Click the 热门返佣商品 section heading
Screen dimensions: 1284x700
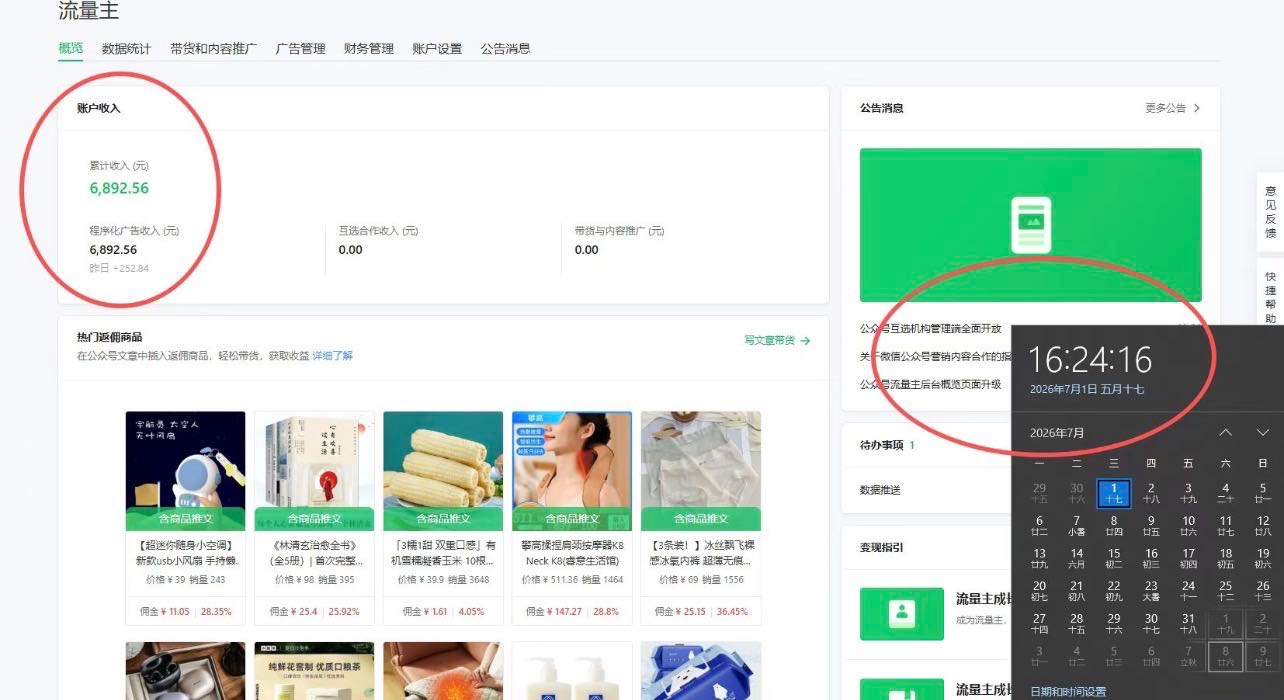tap(109, 337)
